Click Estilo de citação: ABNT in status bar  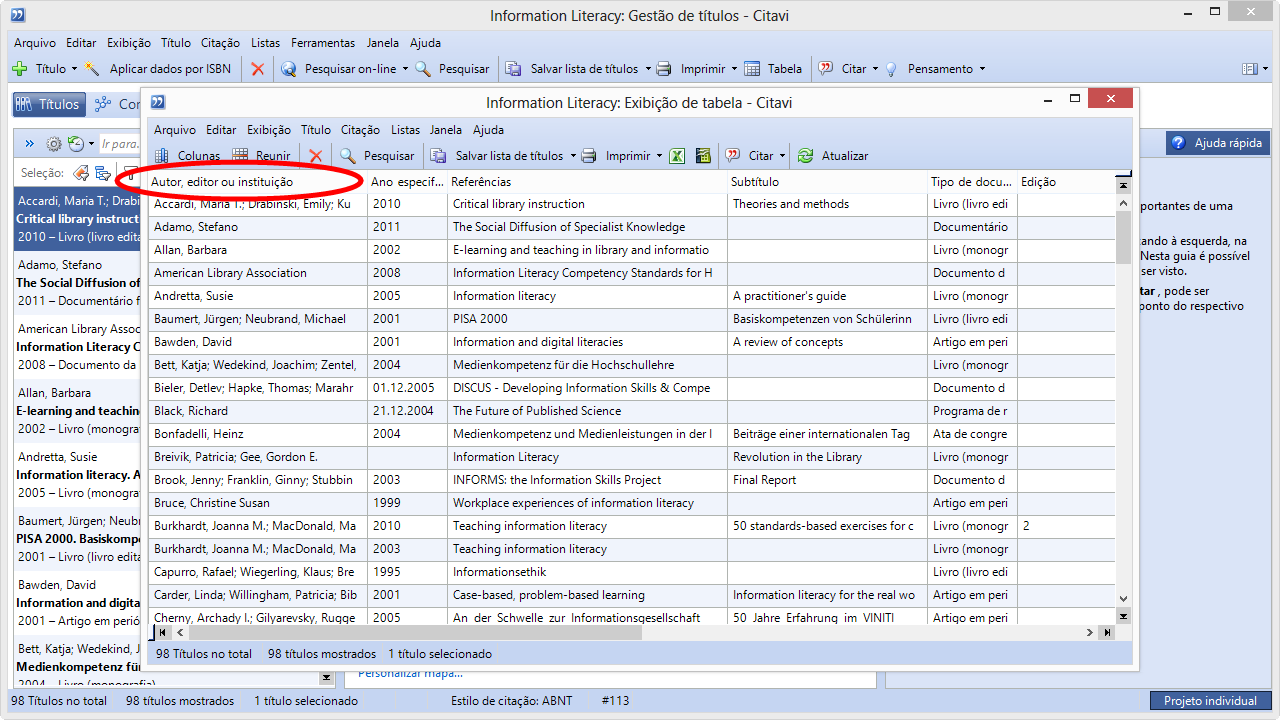(512, 701)
